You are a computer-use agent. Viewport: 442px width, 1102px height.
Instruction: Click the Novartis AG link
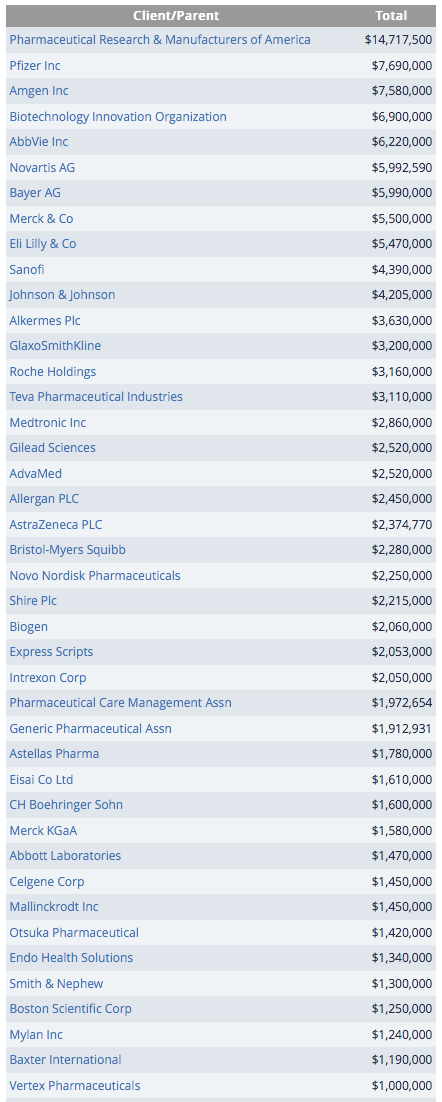pos(42,168)
